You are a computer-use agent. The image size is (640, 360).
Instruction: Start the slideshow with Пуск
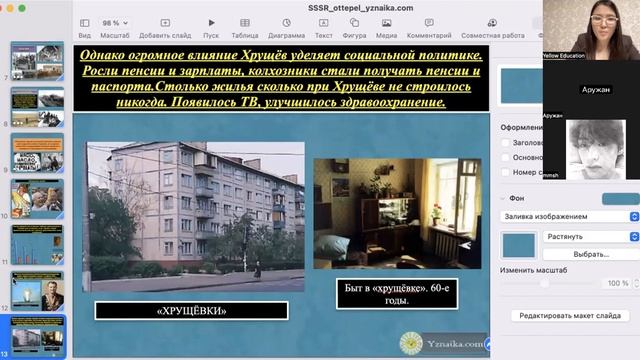(x=211, y=23)
